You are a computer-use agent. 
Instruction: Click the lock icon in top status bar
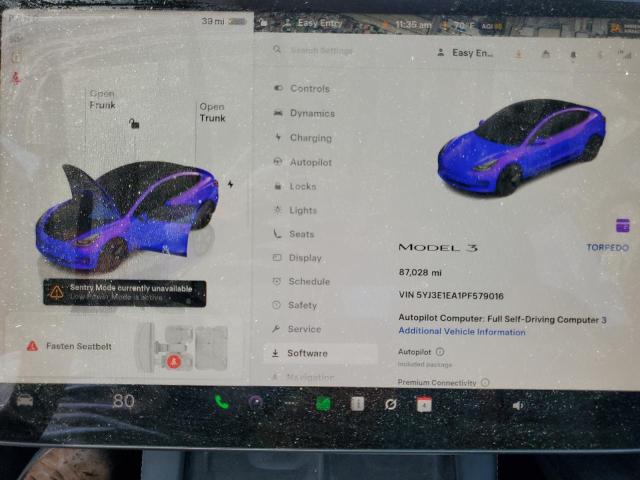(x=264, y=23)
